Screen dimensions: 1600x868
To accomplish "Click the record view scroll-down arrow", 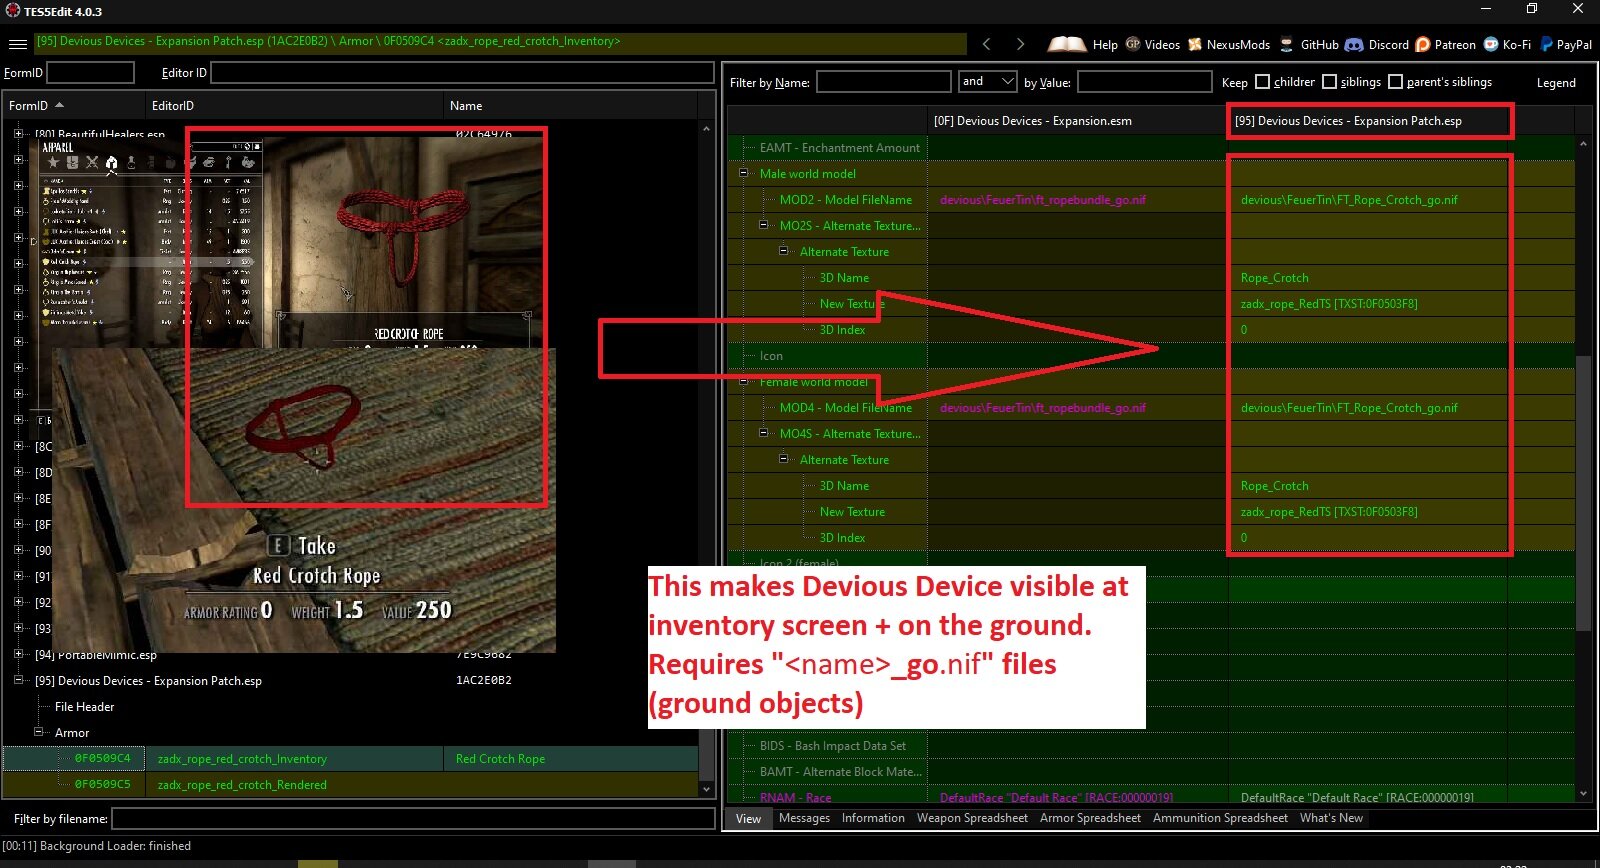I will click(x=1583, y=793).
